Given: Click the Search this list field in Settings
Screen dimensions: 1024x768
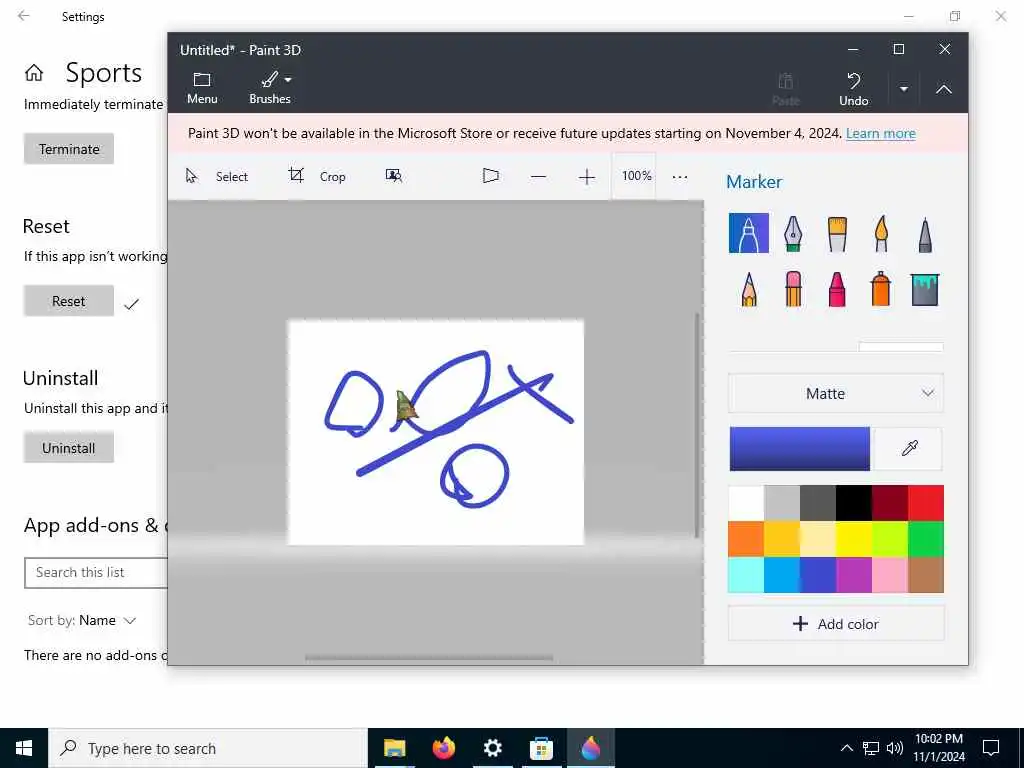Looking at the screenshot, I should pos(96,573).
